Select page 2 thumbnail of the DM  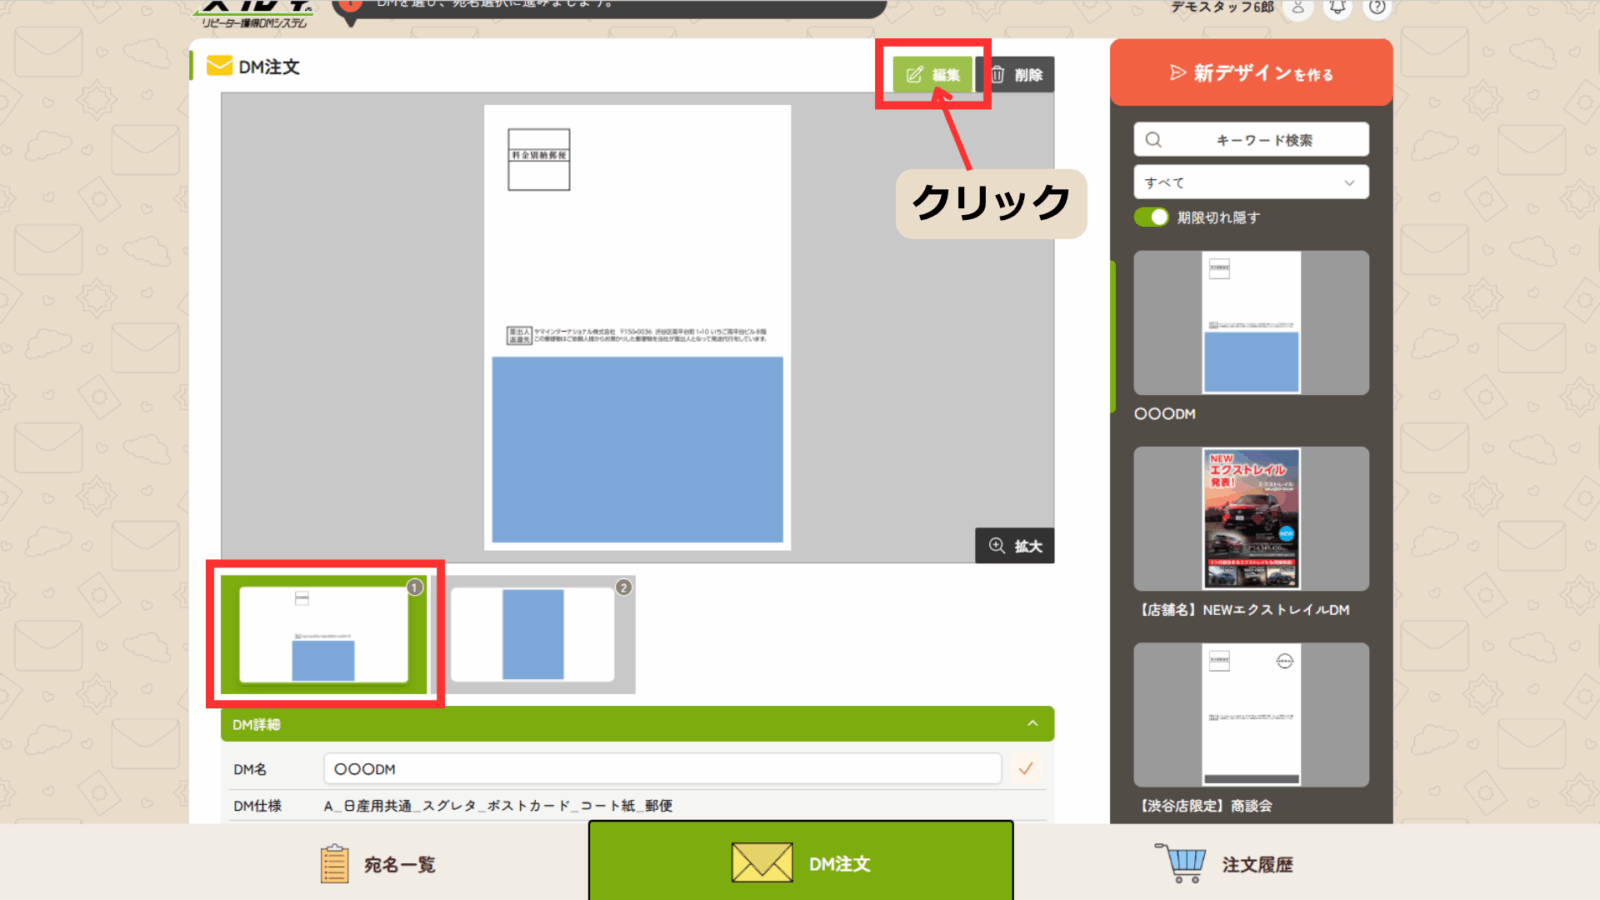point(534,634)
